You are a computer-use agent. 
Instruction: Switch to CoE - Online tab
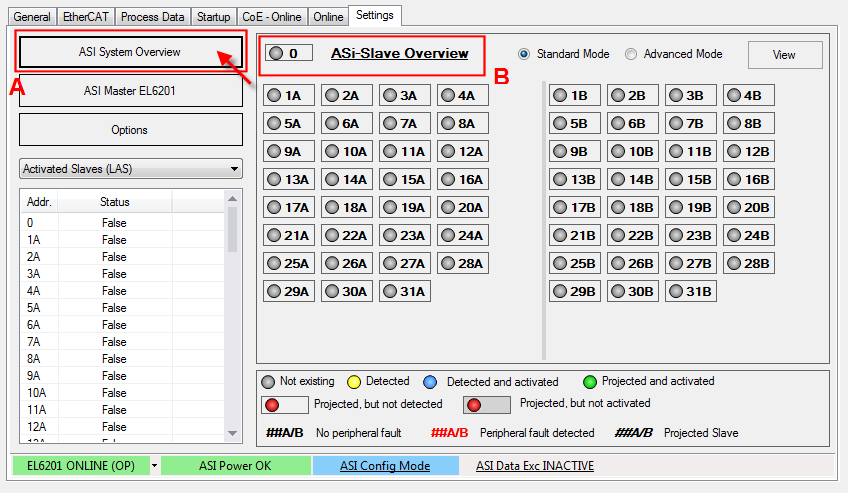271,17
